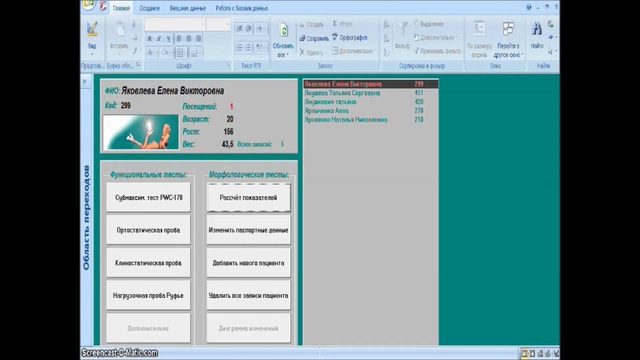Open the fill color bucket picker
This screenshot has width=640, height=360.
tap(166, 52)
